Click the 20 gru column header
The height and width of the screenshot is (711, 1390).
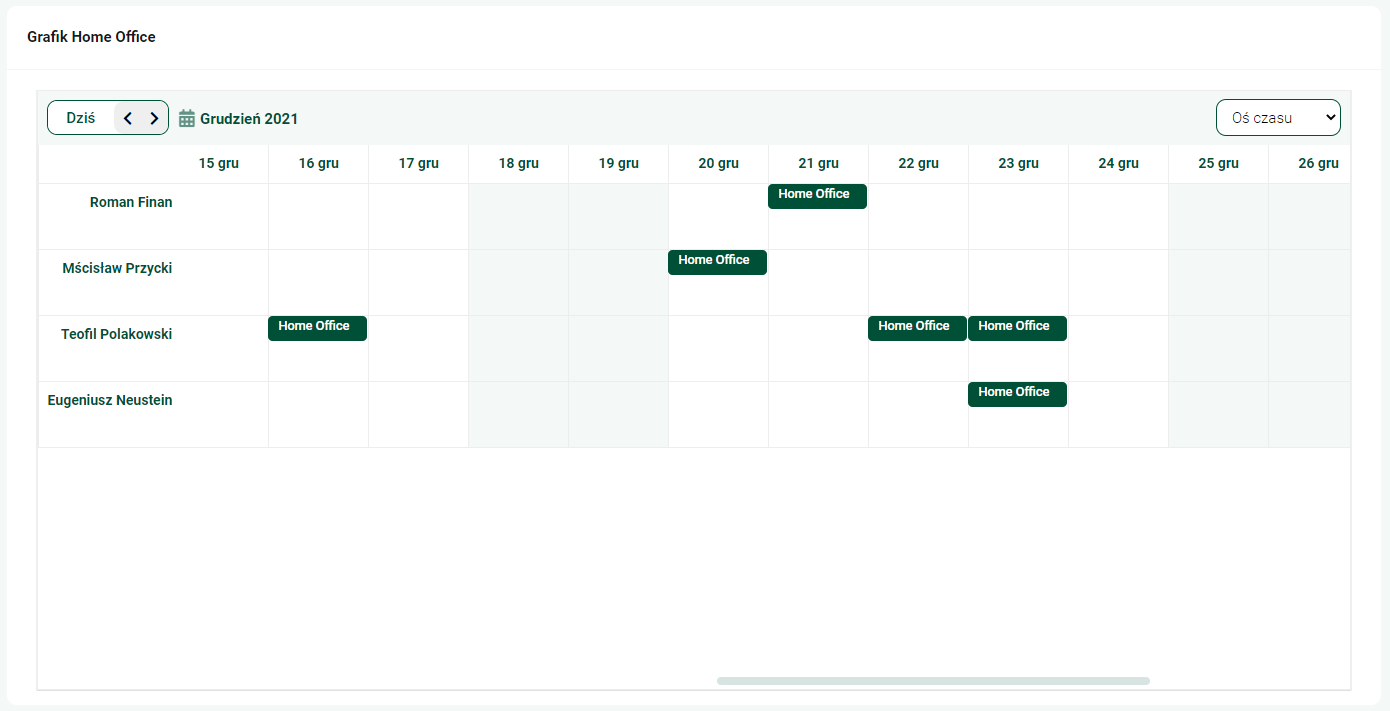click(x=718, y=164)
